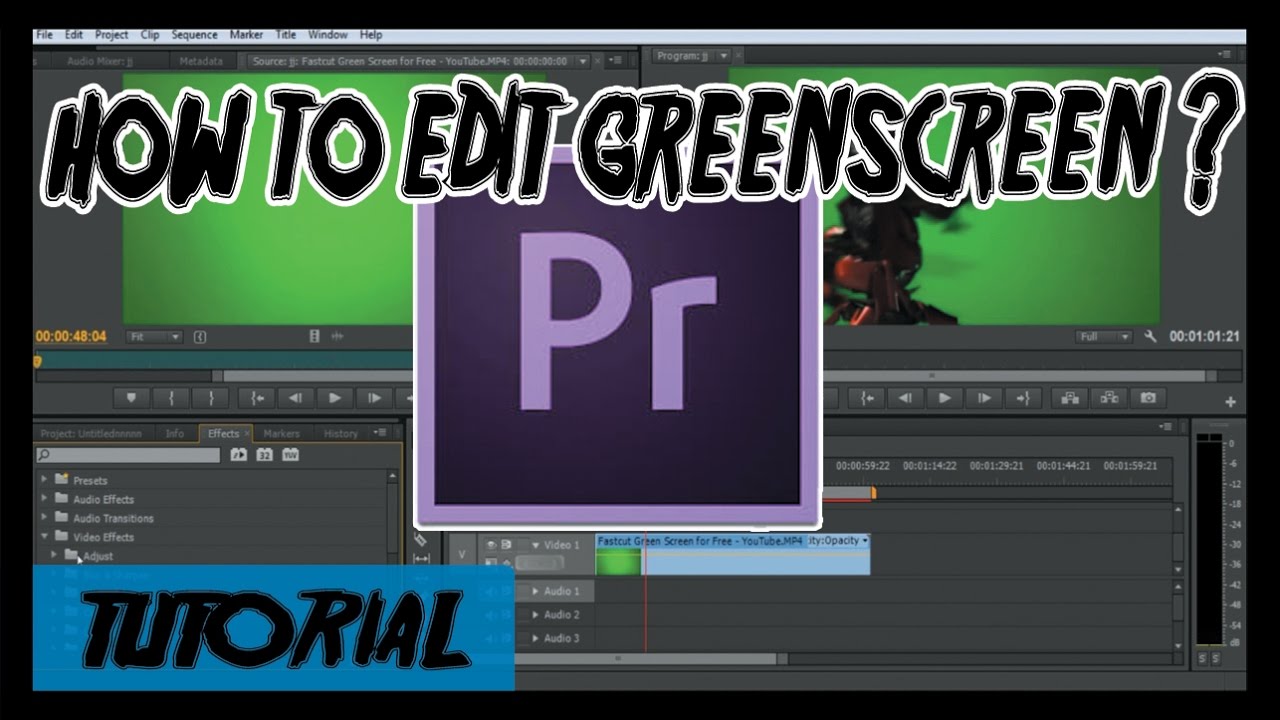Open the Marker menu

tap(246, 35)
